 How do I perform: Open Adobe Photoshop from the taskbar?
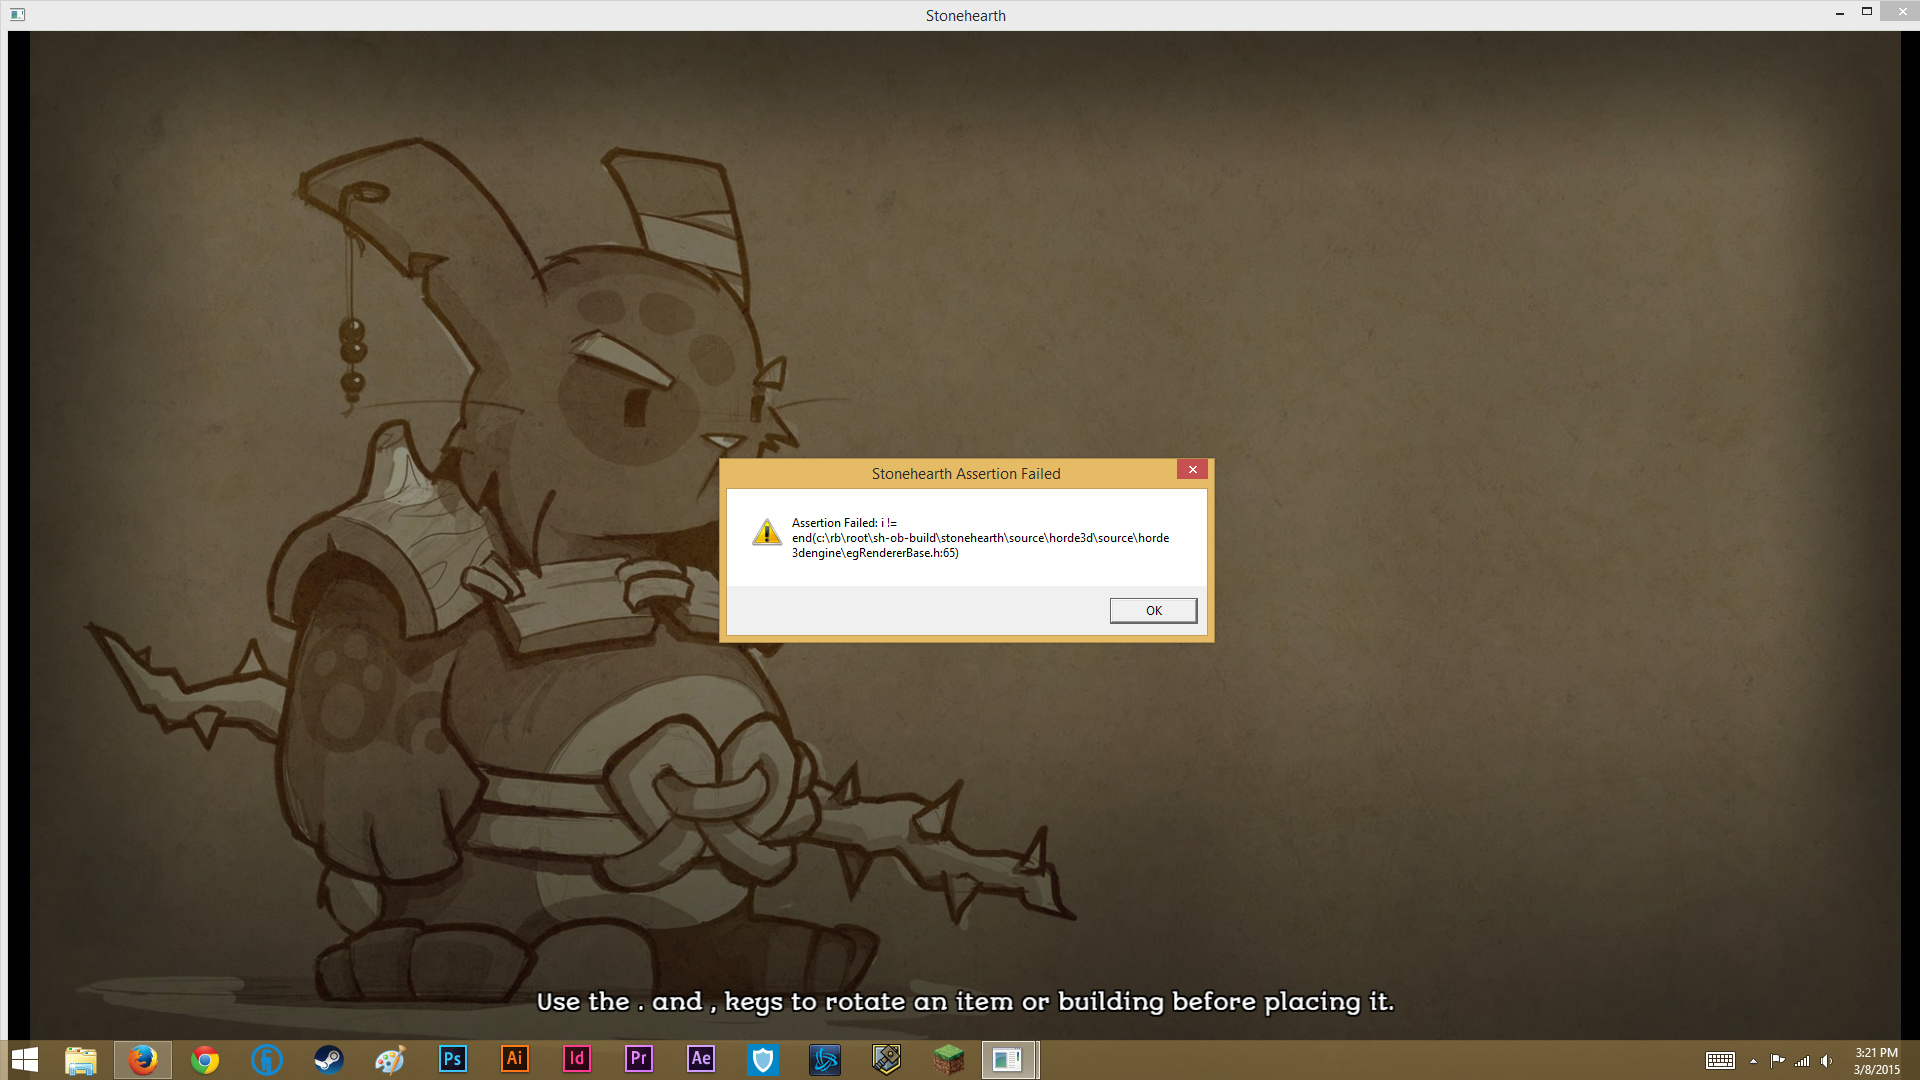(x=452, y=1059)
